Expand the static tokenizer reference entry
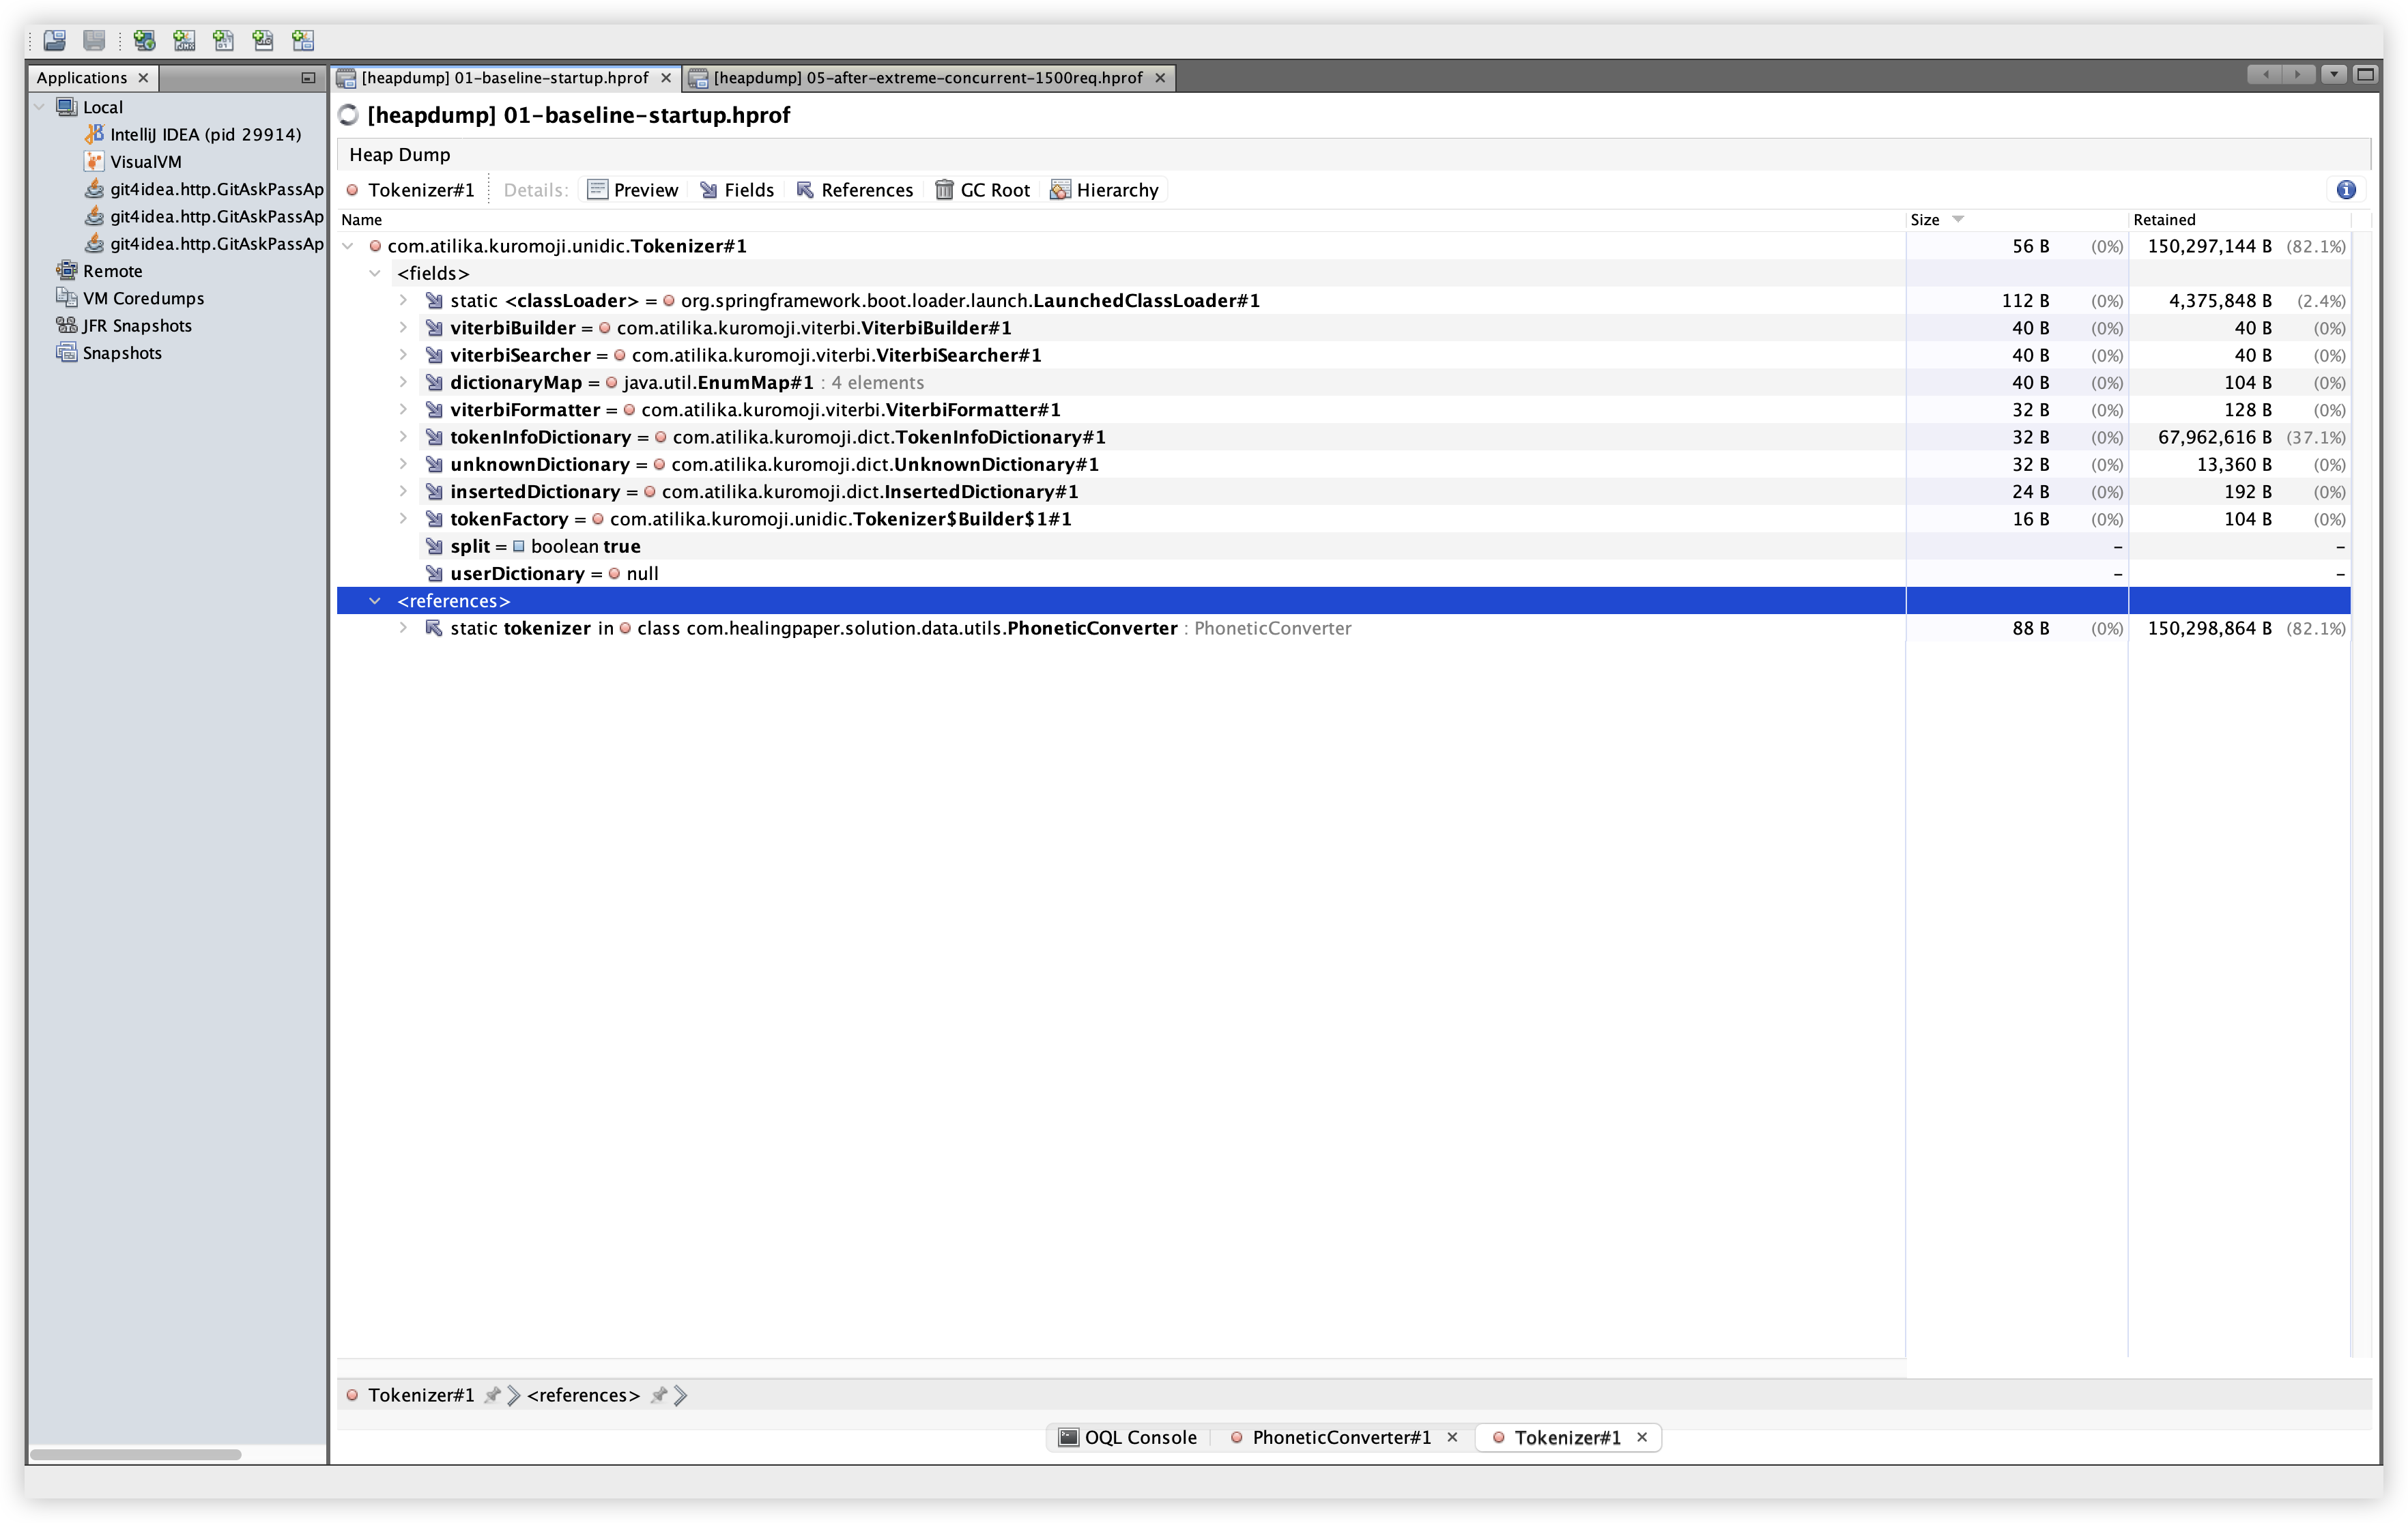 (x=403, y=628)
